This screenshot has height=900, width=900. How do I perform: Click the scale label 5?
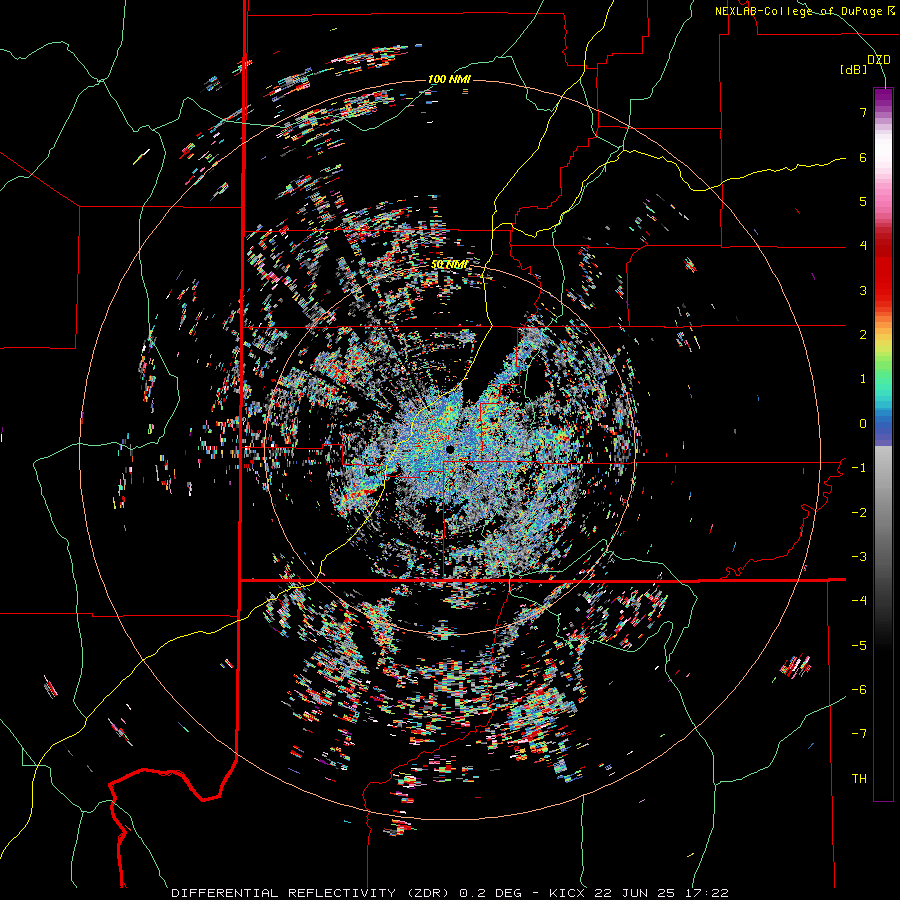(863, 201)
